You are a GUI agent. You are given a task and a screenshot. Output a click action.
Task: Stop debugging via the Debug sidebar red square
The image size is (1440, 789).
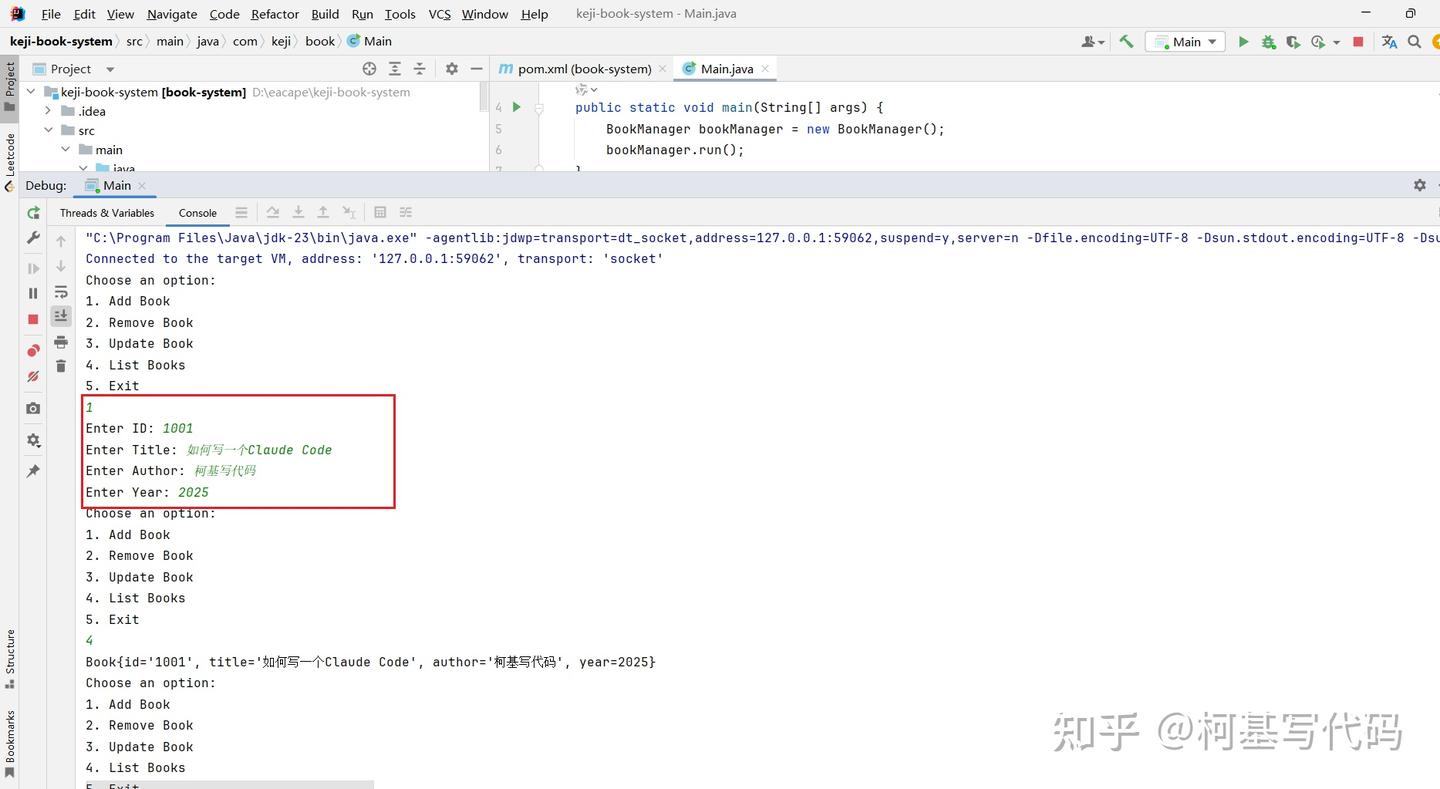(33, 319)
